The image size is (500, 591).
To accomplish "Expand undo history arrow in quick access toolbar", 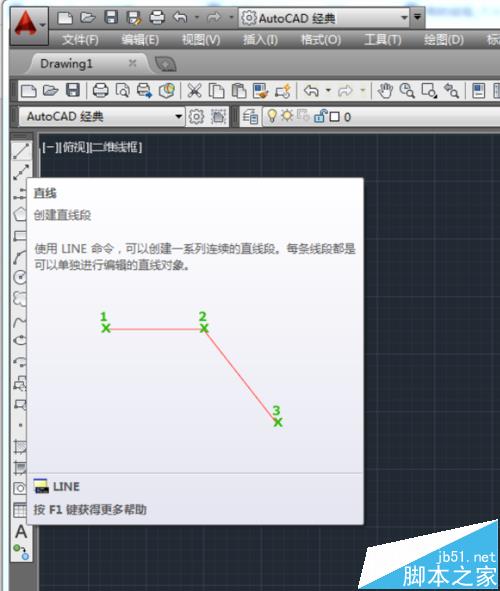I will click(197, 17).
